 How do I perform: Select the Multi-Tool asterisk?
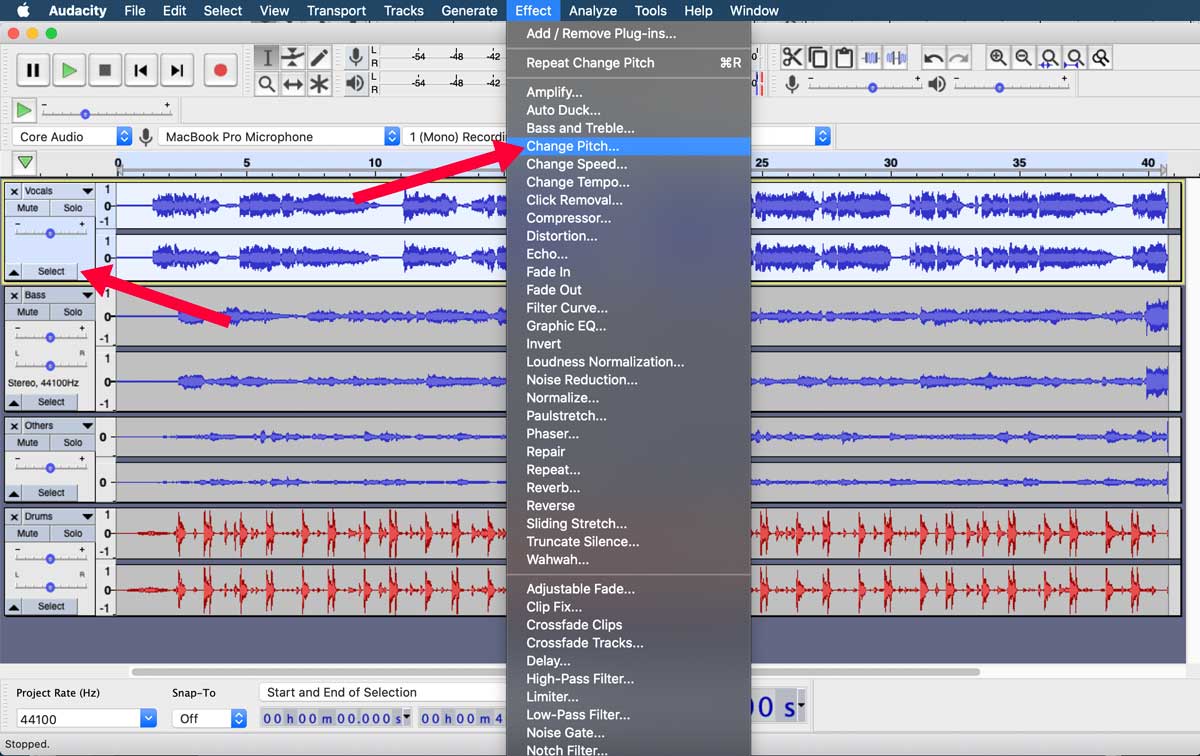point(319,84)
